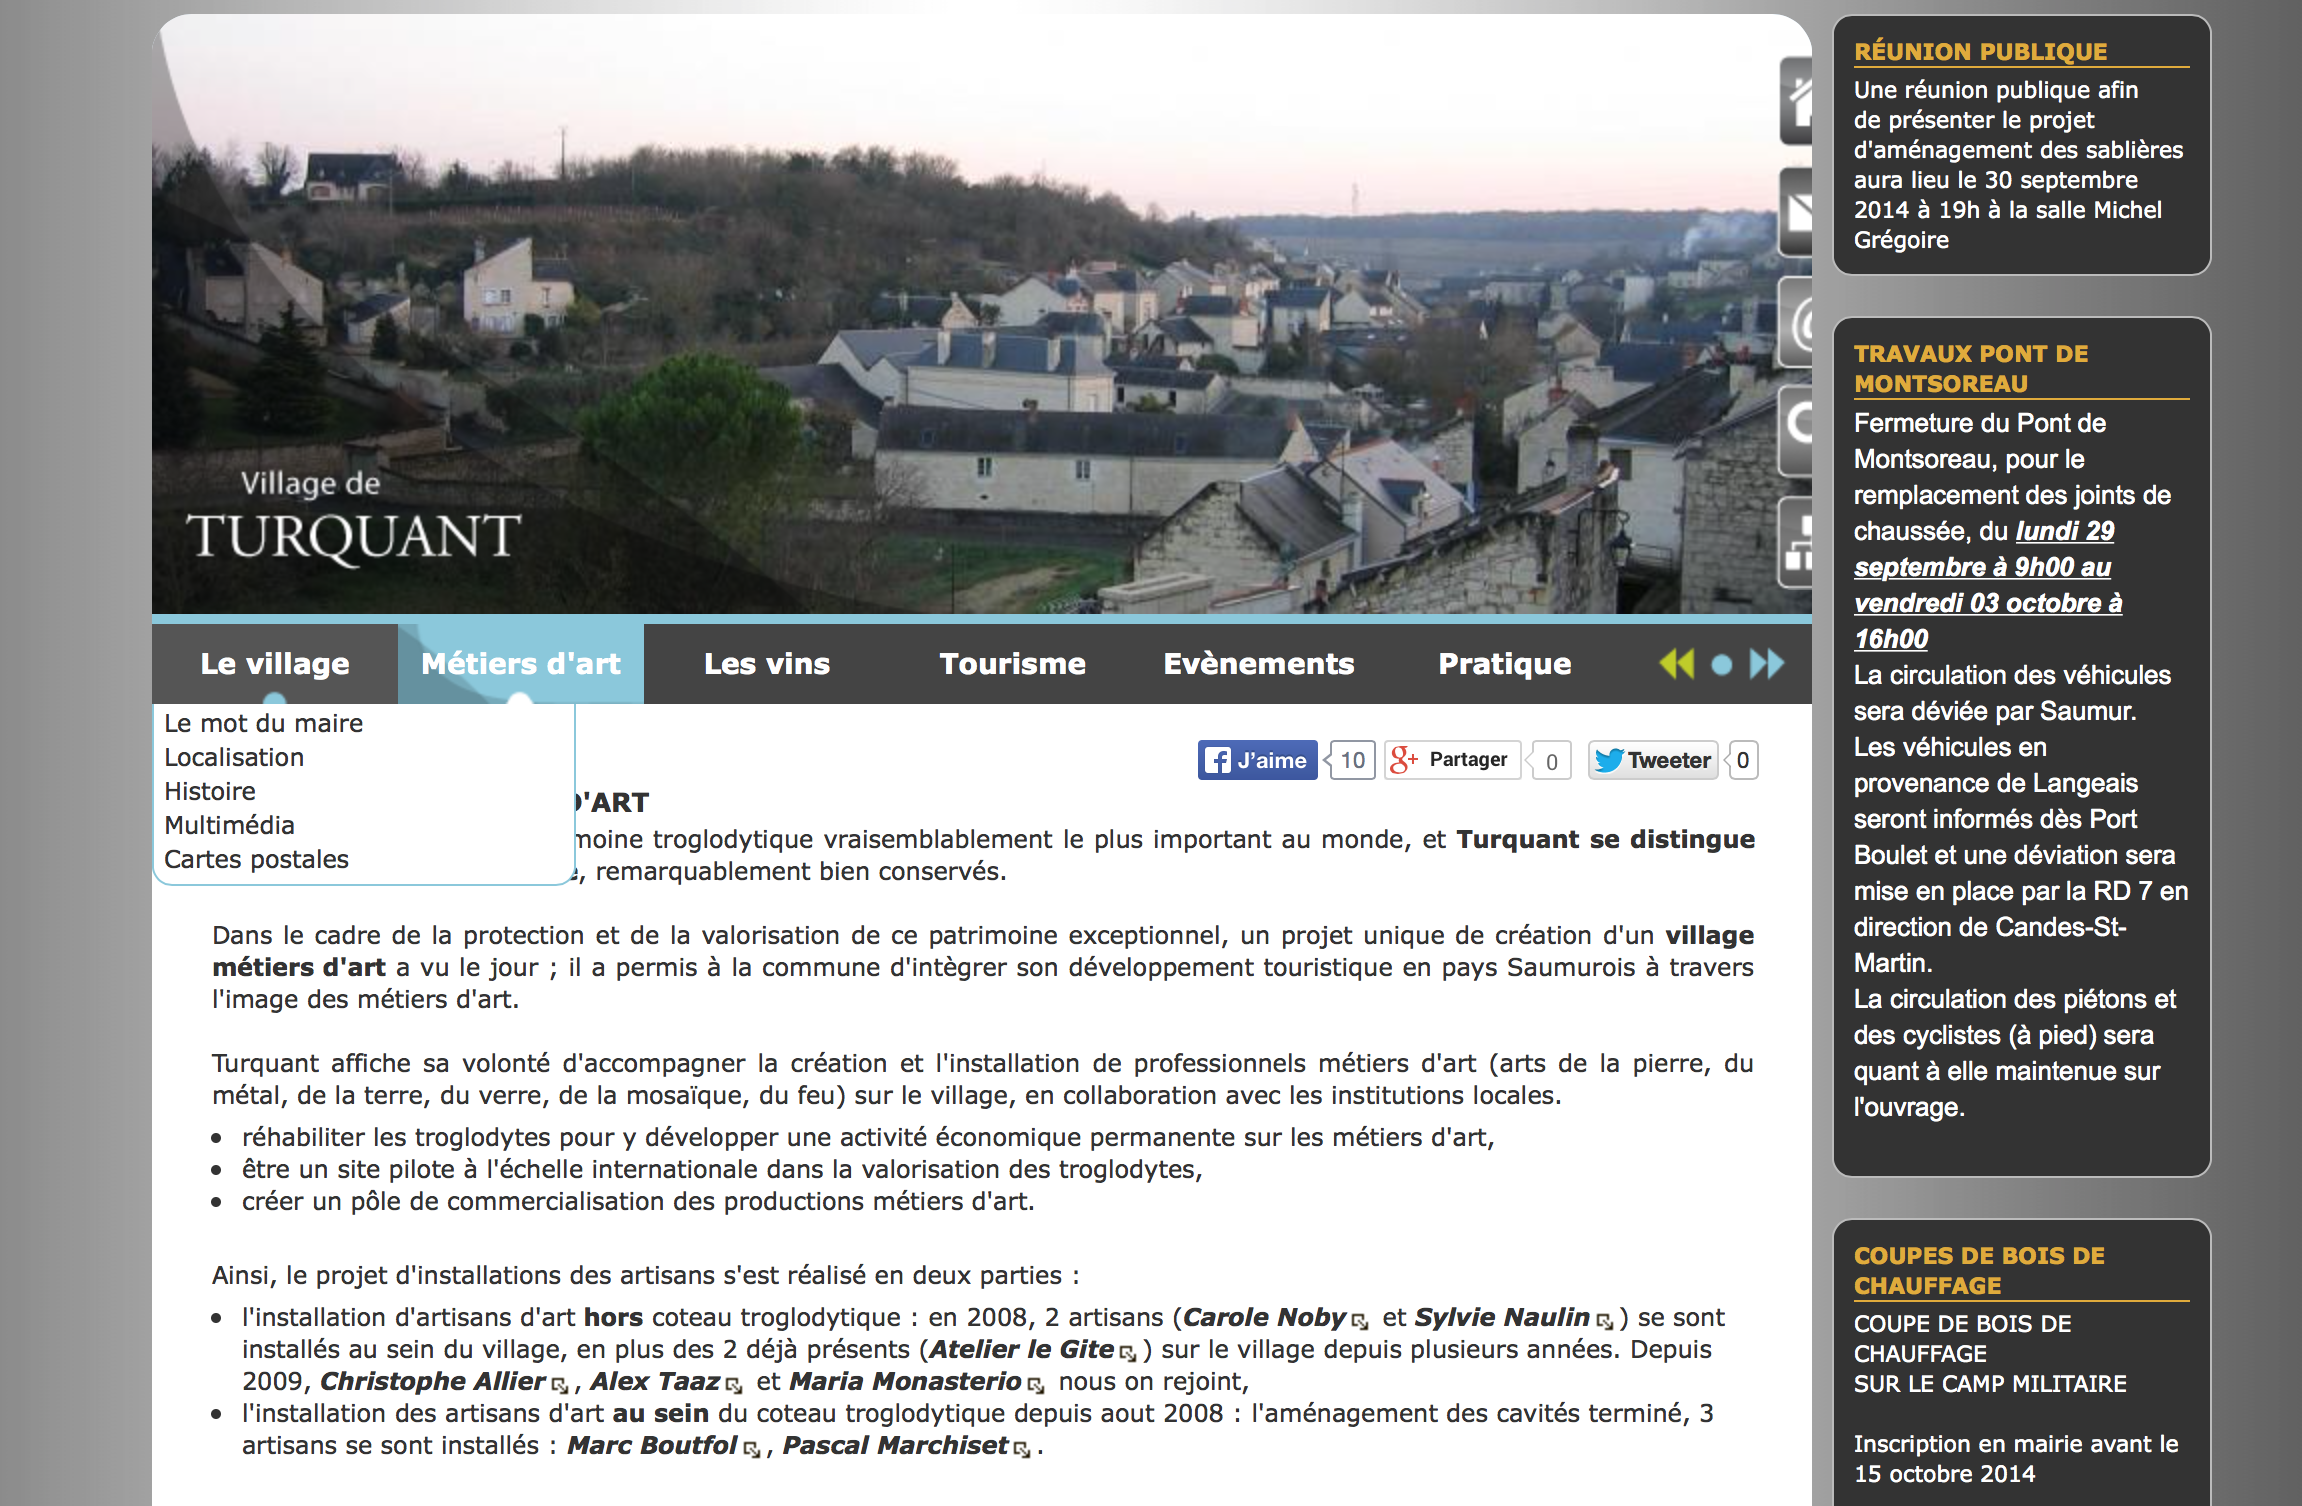The height and width of the screenshot is (1506, 2302).
Task: Open the Evènements menu
Action: 1258,664
